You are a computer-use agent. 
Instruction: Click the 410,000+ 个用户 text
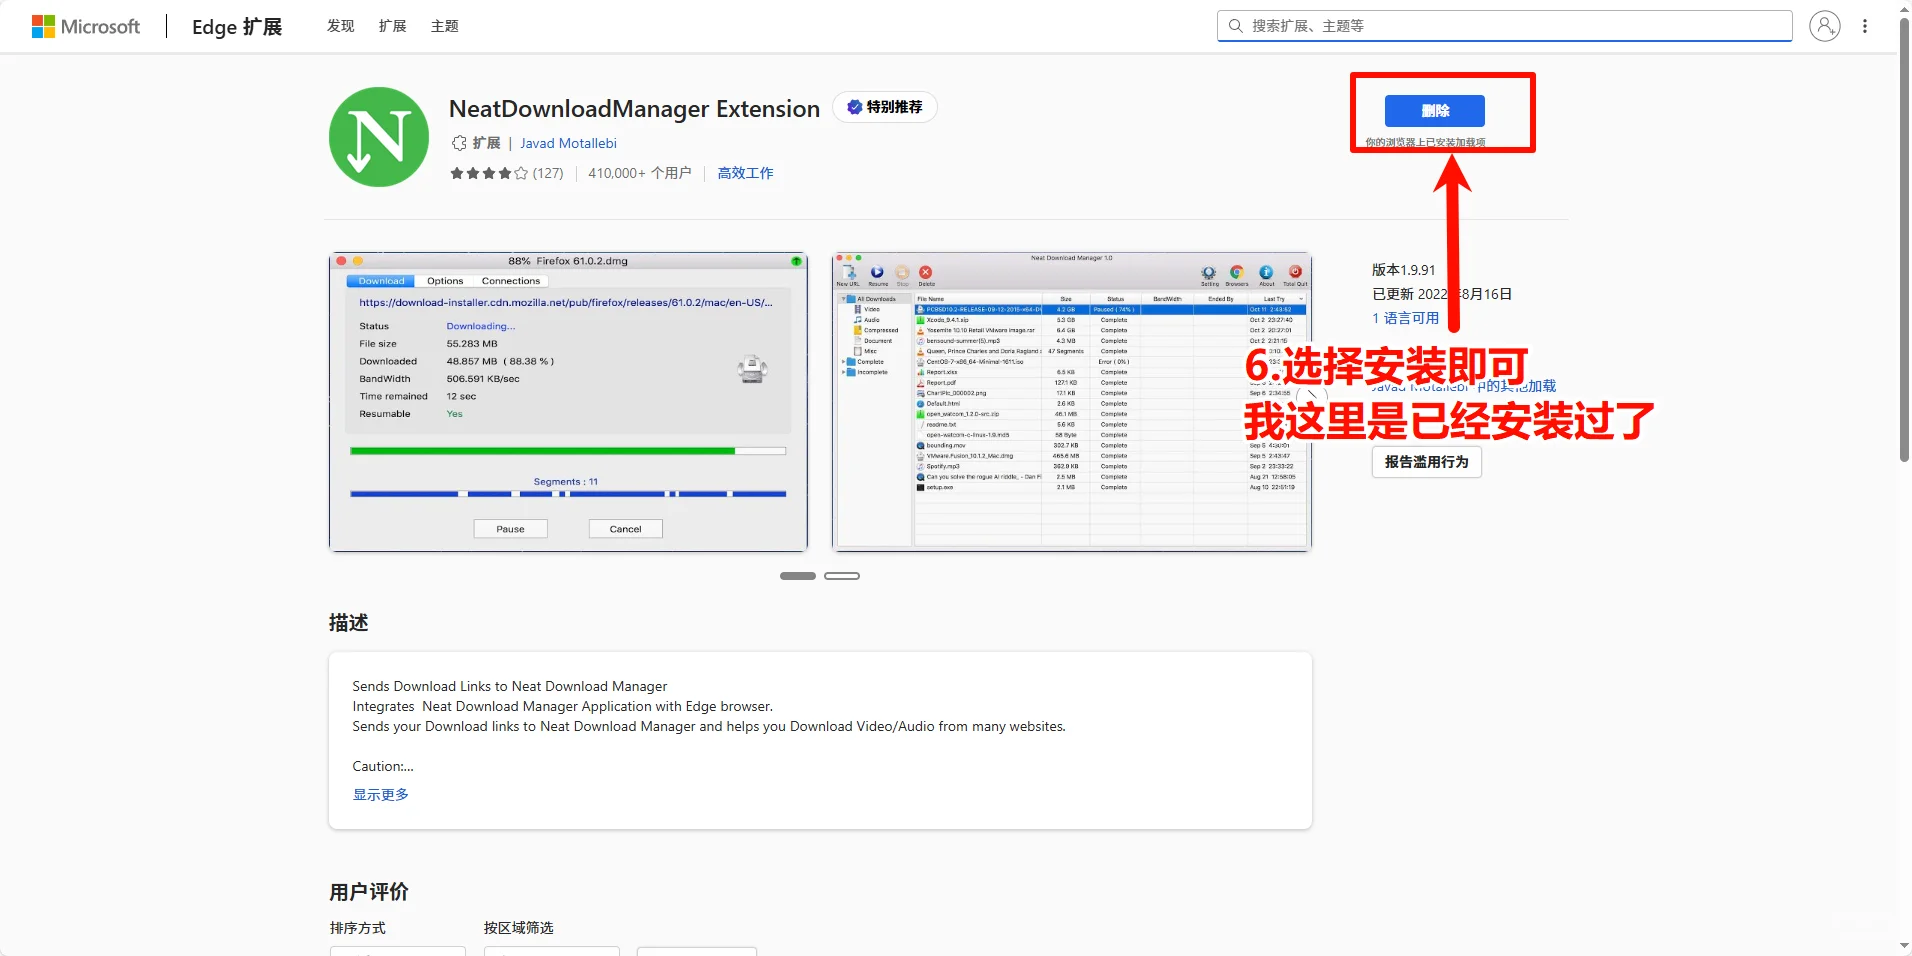640,173
